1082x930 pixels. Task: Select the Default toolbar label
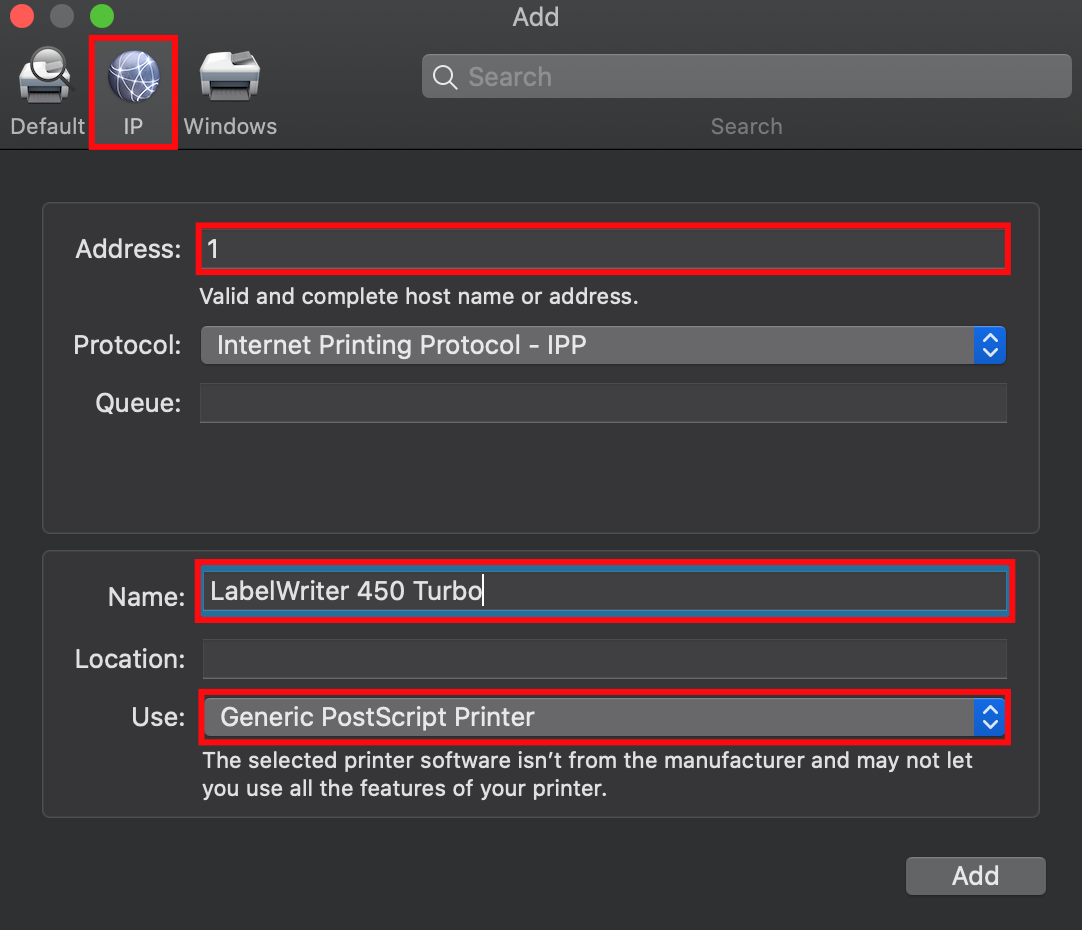46,126
